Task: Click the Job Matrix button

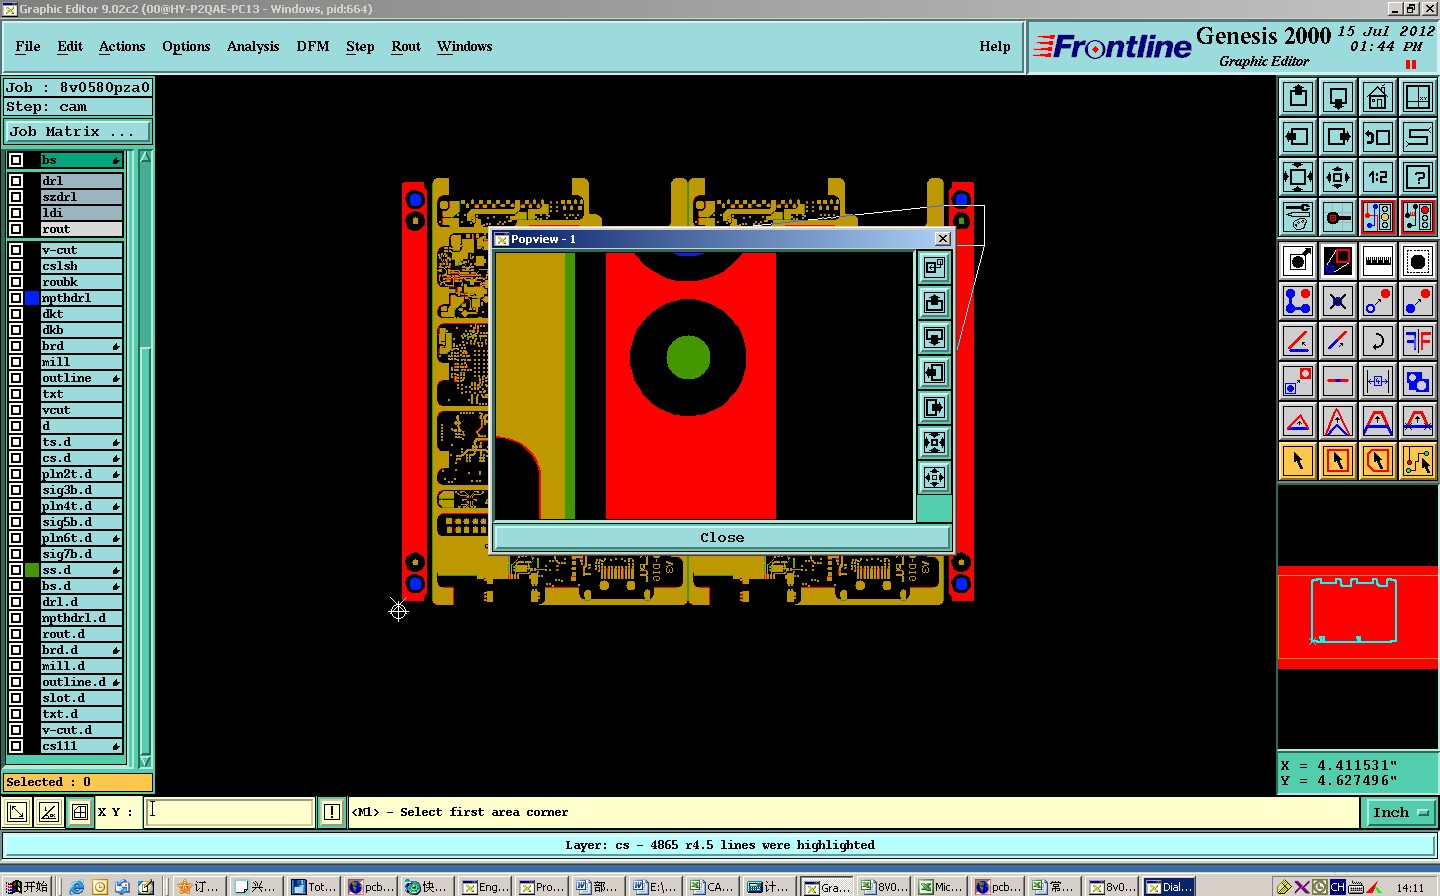Action: coord(78,131)
